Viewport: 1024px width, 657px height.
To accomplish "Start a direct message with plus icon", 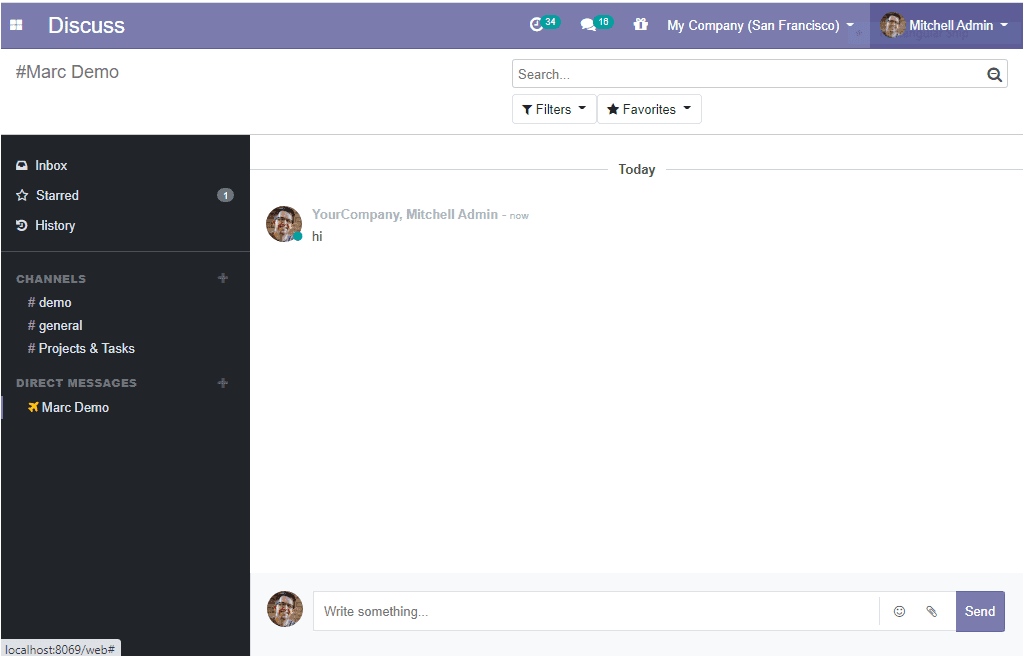I will point(223,383).
